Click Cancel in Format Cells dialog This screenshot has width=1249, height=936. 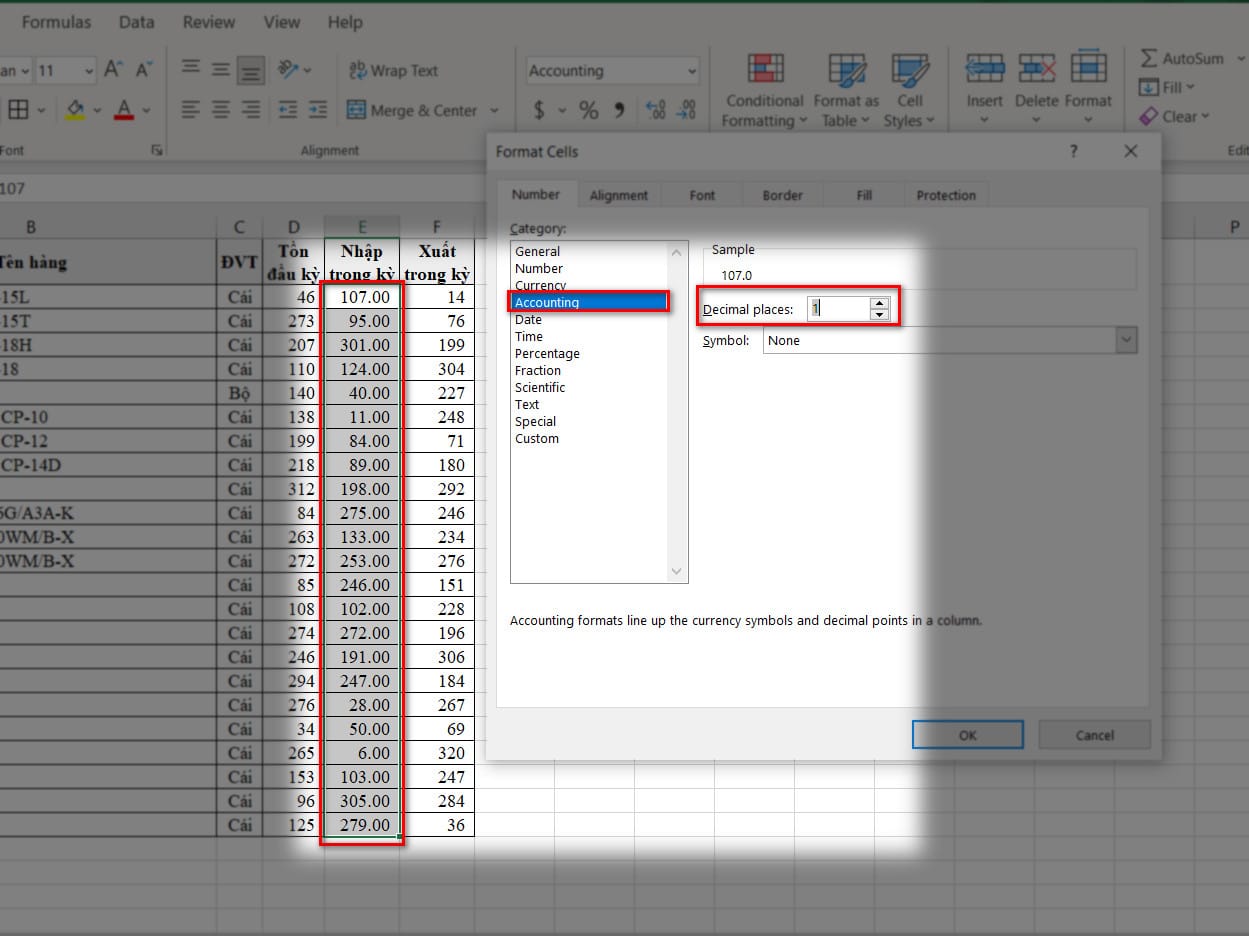coord(1094,735)
